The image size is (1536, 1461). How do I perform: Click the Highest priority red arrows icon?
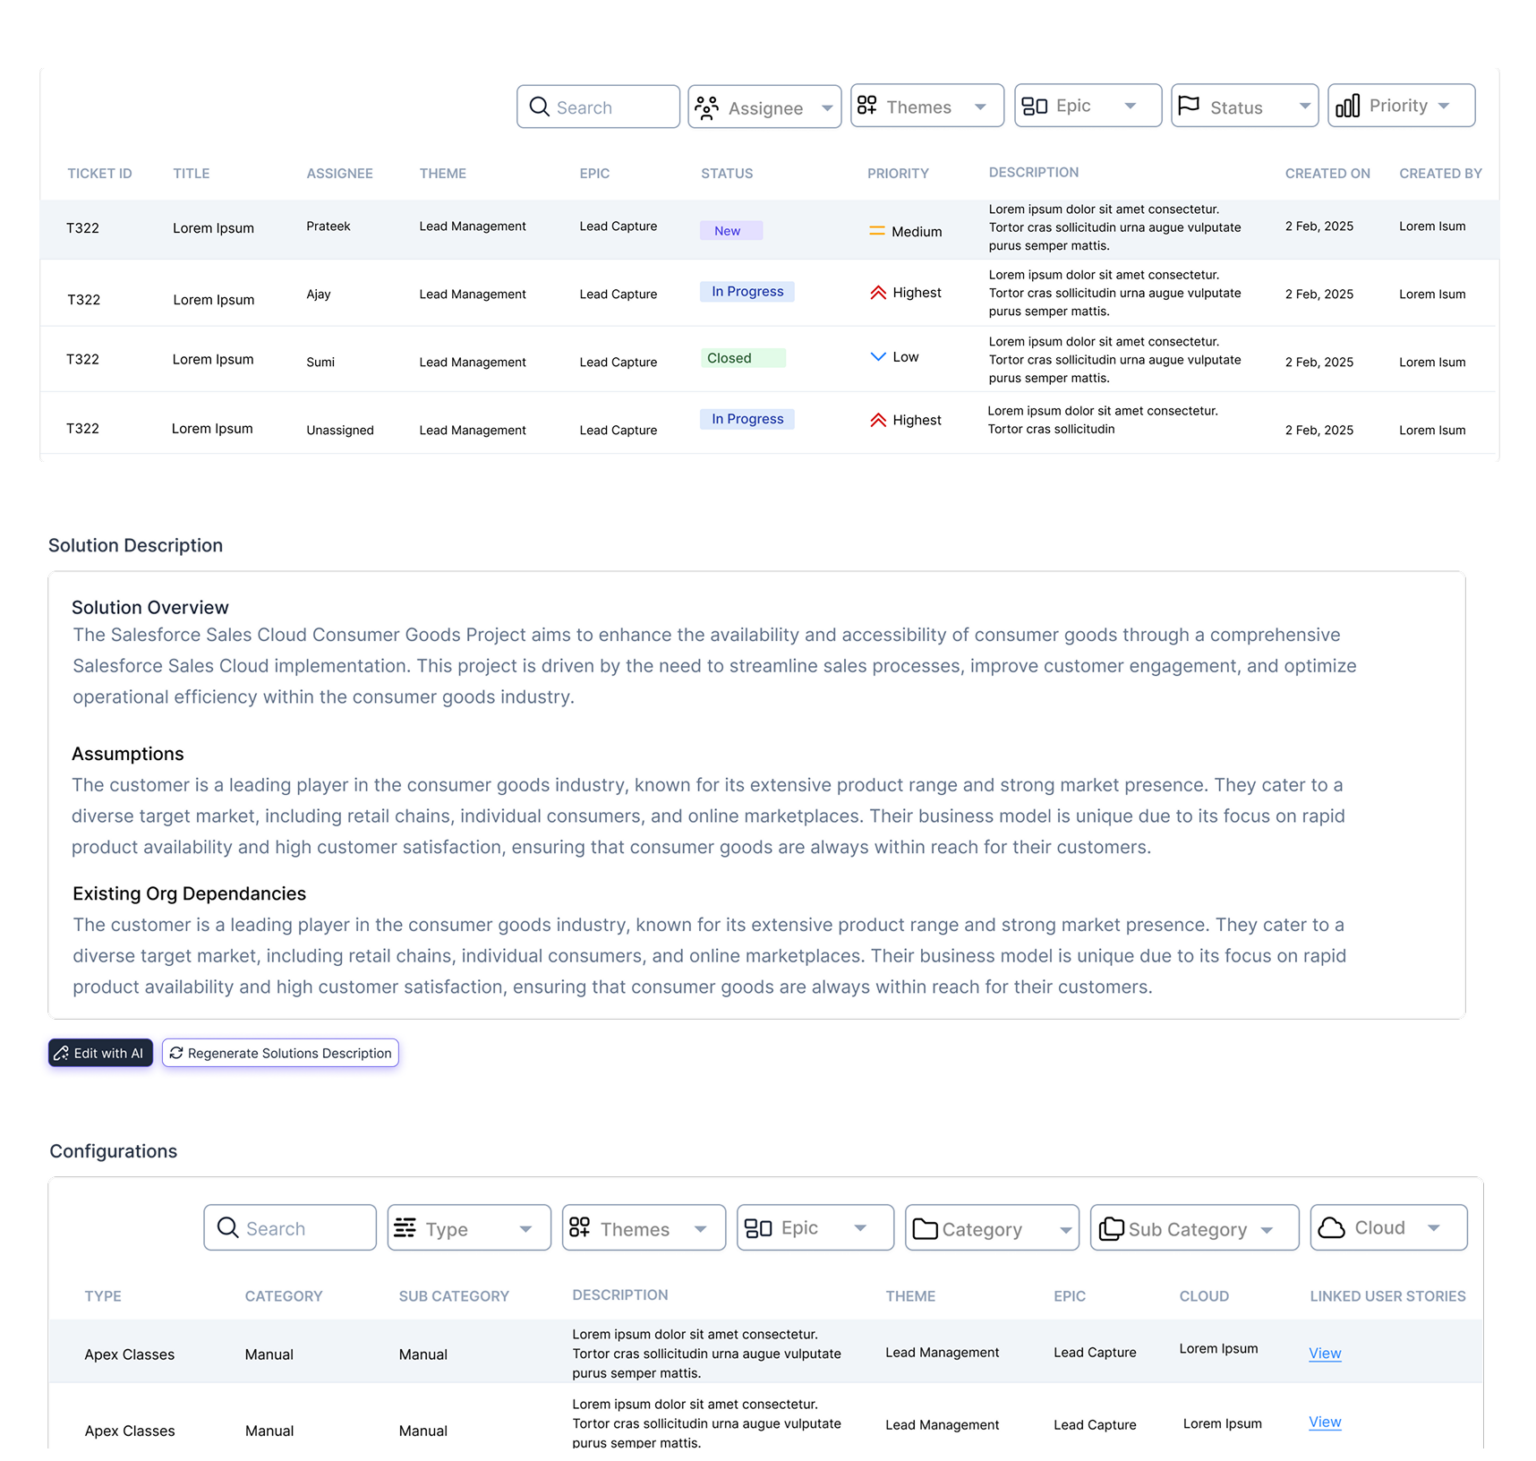(x=878, y=292)
